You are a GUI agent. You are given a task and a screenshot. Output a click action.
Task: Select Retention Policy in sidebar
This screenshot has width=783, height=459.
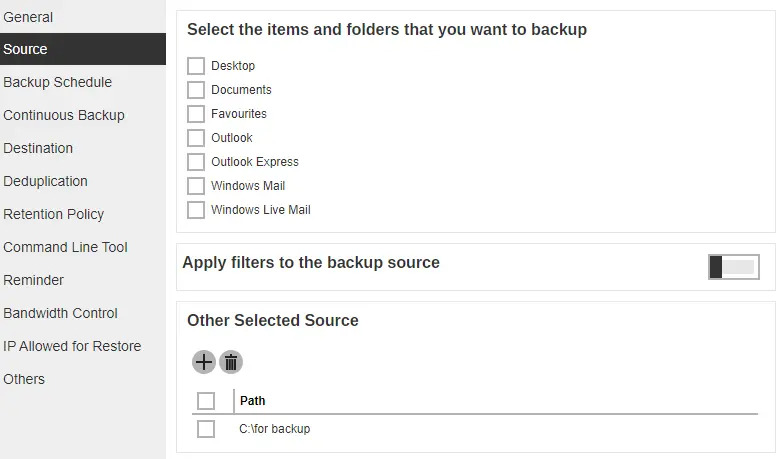click(53, 214)
